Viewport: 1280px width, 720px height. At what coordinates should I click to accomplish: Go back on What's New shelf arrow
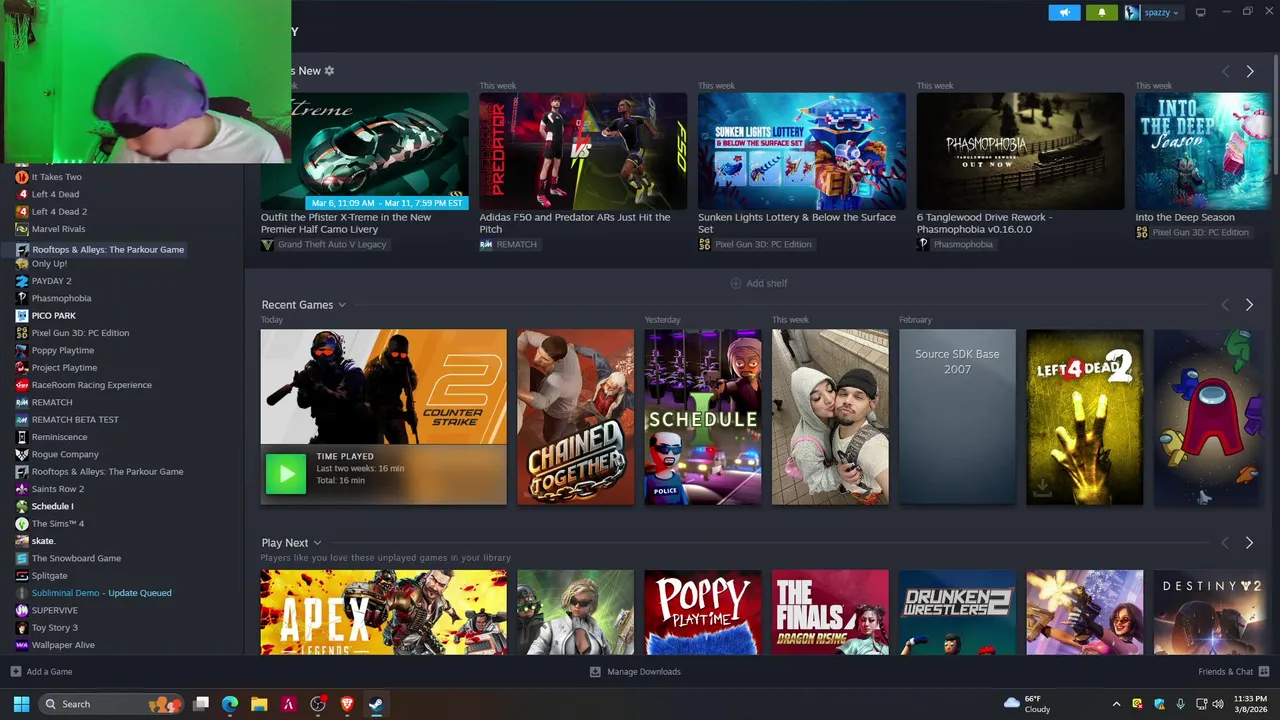pyautogui.click(x=1225, y=71)
